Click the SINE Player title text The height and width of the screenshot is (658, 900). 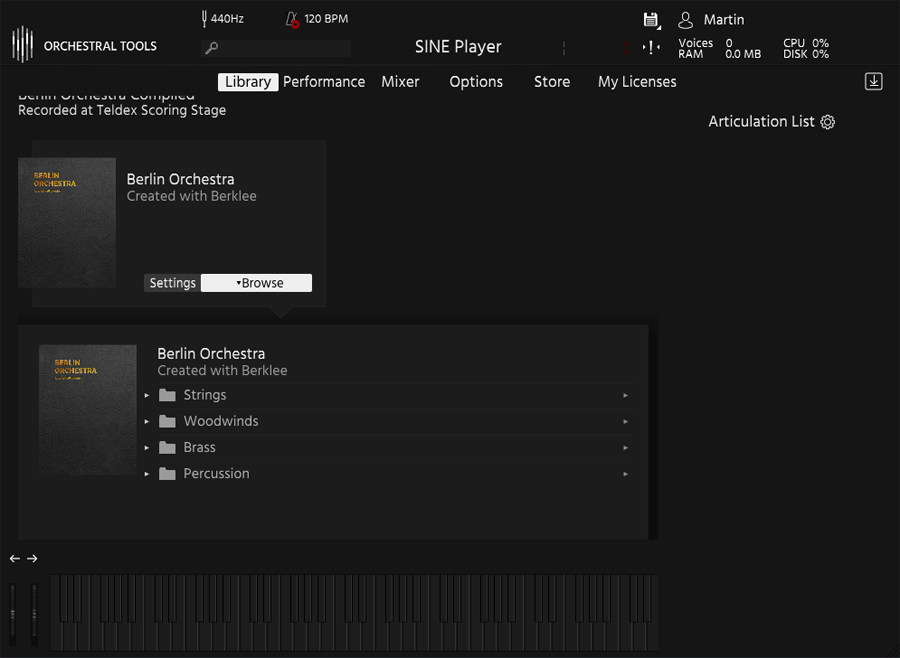coord(458,47)
